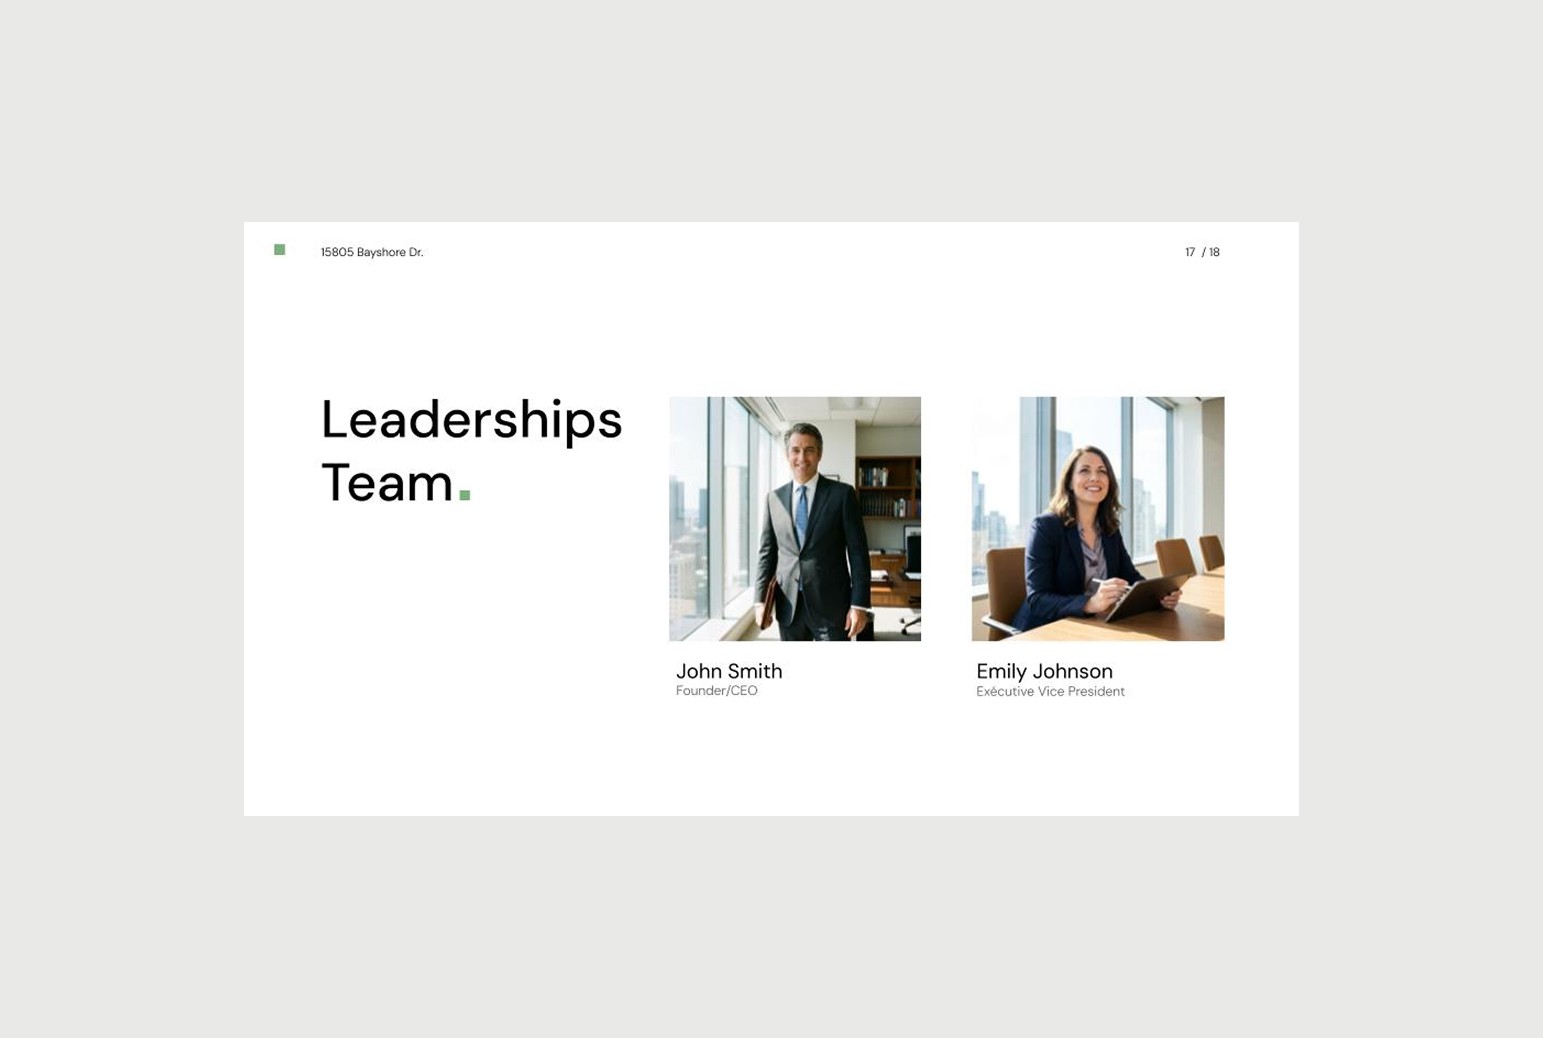Viewport: 1543px width, 1038px height.
Task: Click the "17 / 18" page number
Action: pos(1202,252)
